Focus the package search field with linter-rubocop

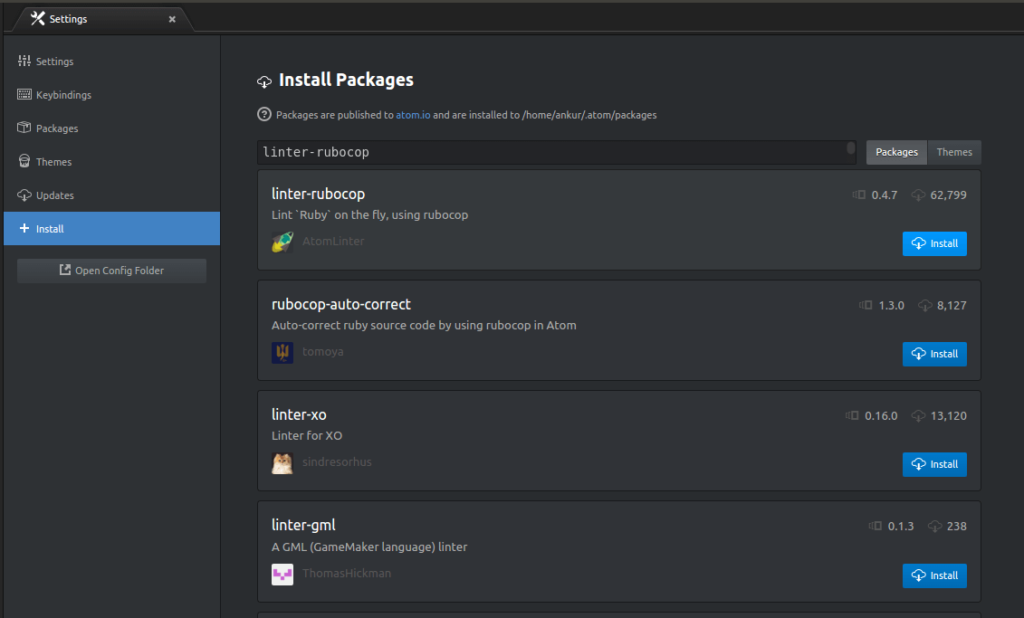click(x=556, y=152)
